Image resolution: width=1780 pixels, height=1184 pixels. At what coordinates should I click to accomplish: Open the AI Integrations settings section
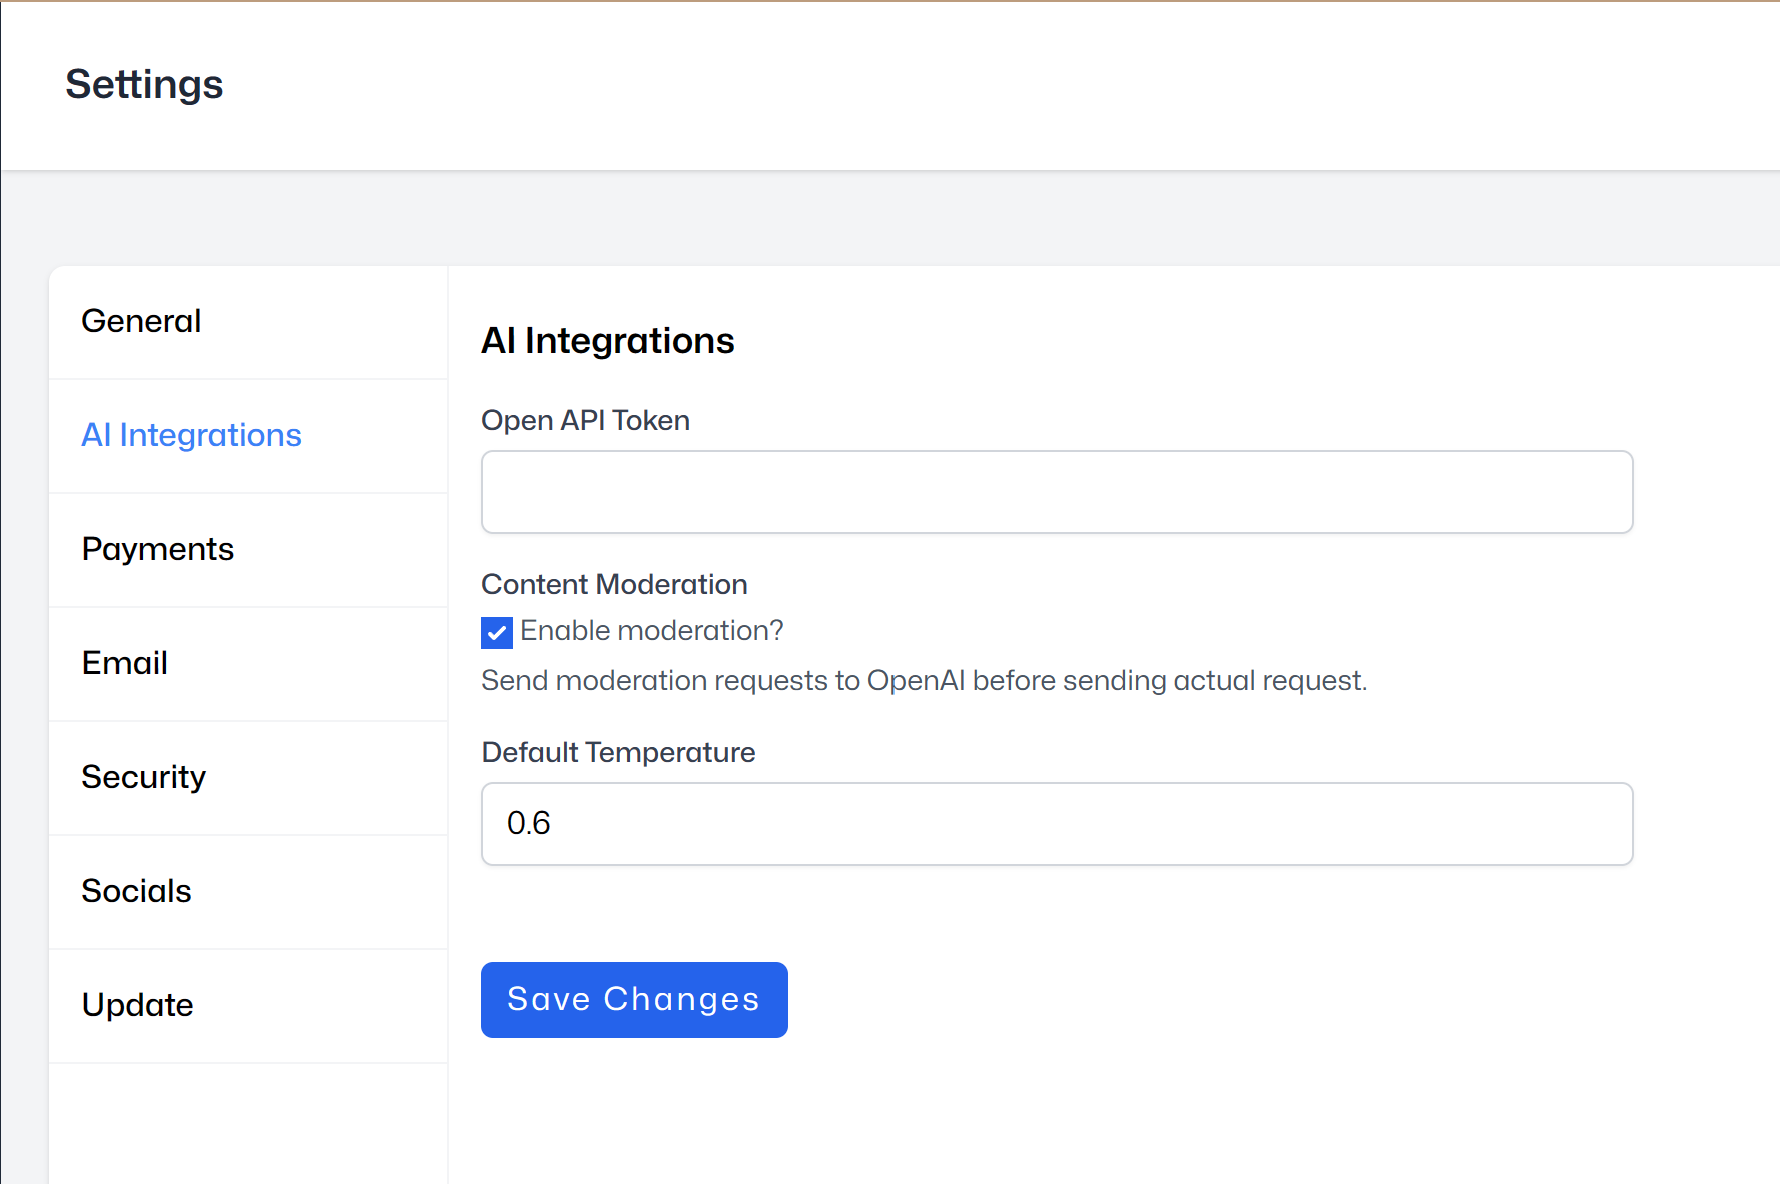click(191, 435)
